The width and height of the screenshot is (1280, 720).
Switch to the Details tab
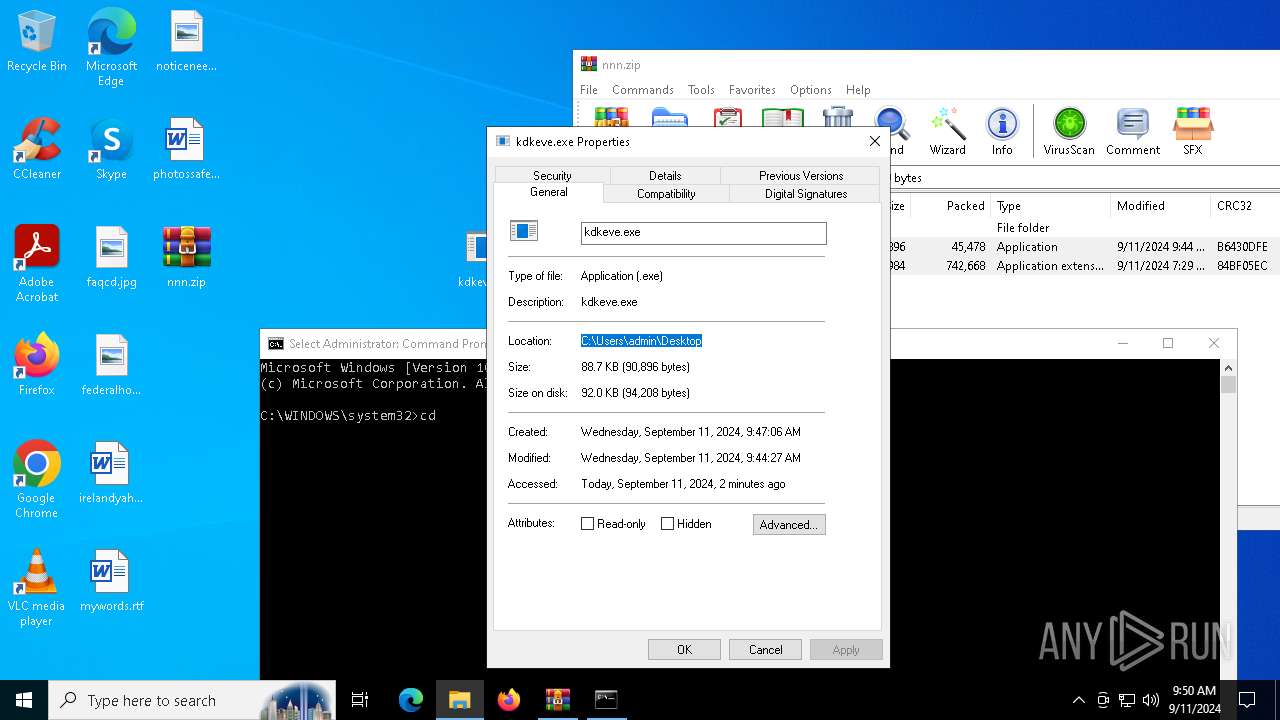click(x=665, y=175)
